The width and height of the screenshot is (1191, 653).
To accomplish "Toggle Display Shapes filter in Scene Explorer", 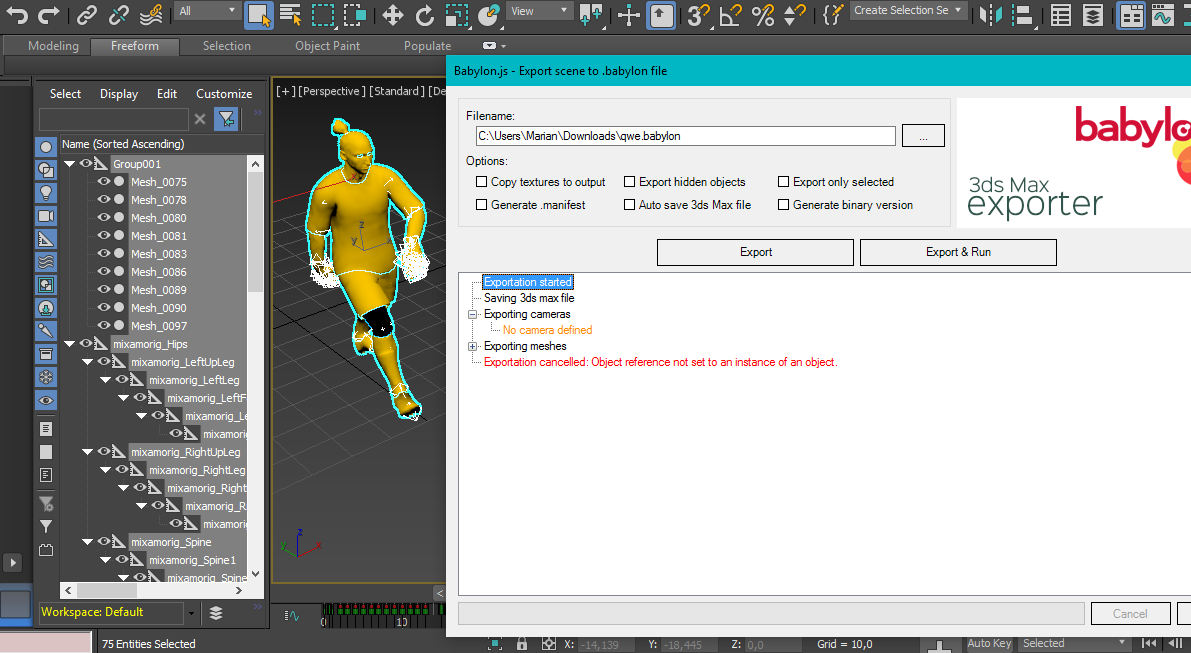I will point(46,170).
